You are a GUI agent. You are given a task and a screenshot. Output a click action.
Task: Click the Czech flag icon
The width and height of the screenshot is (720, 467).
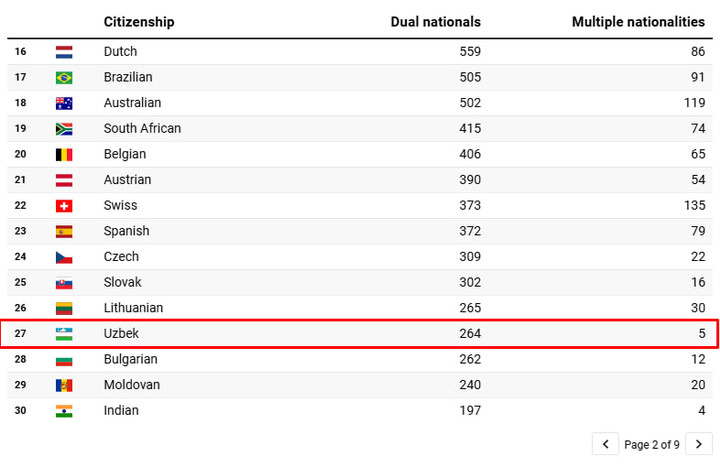64,257
